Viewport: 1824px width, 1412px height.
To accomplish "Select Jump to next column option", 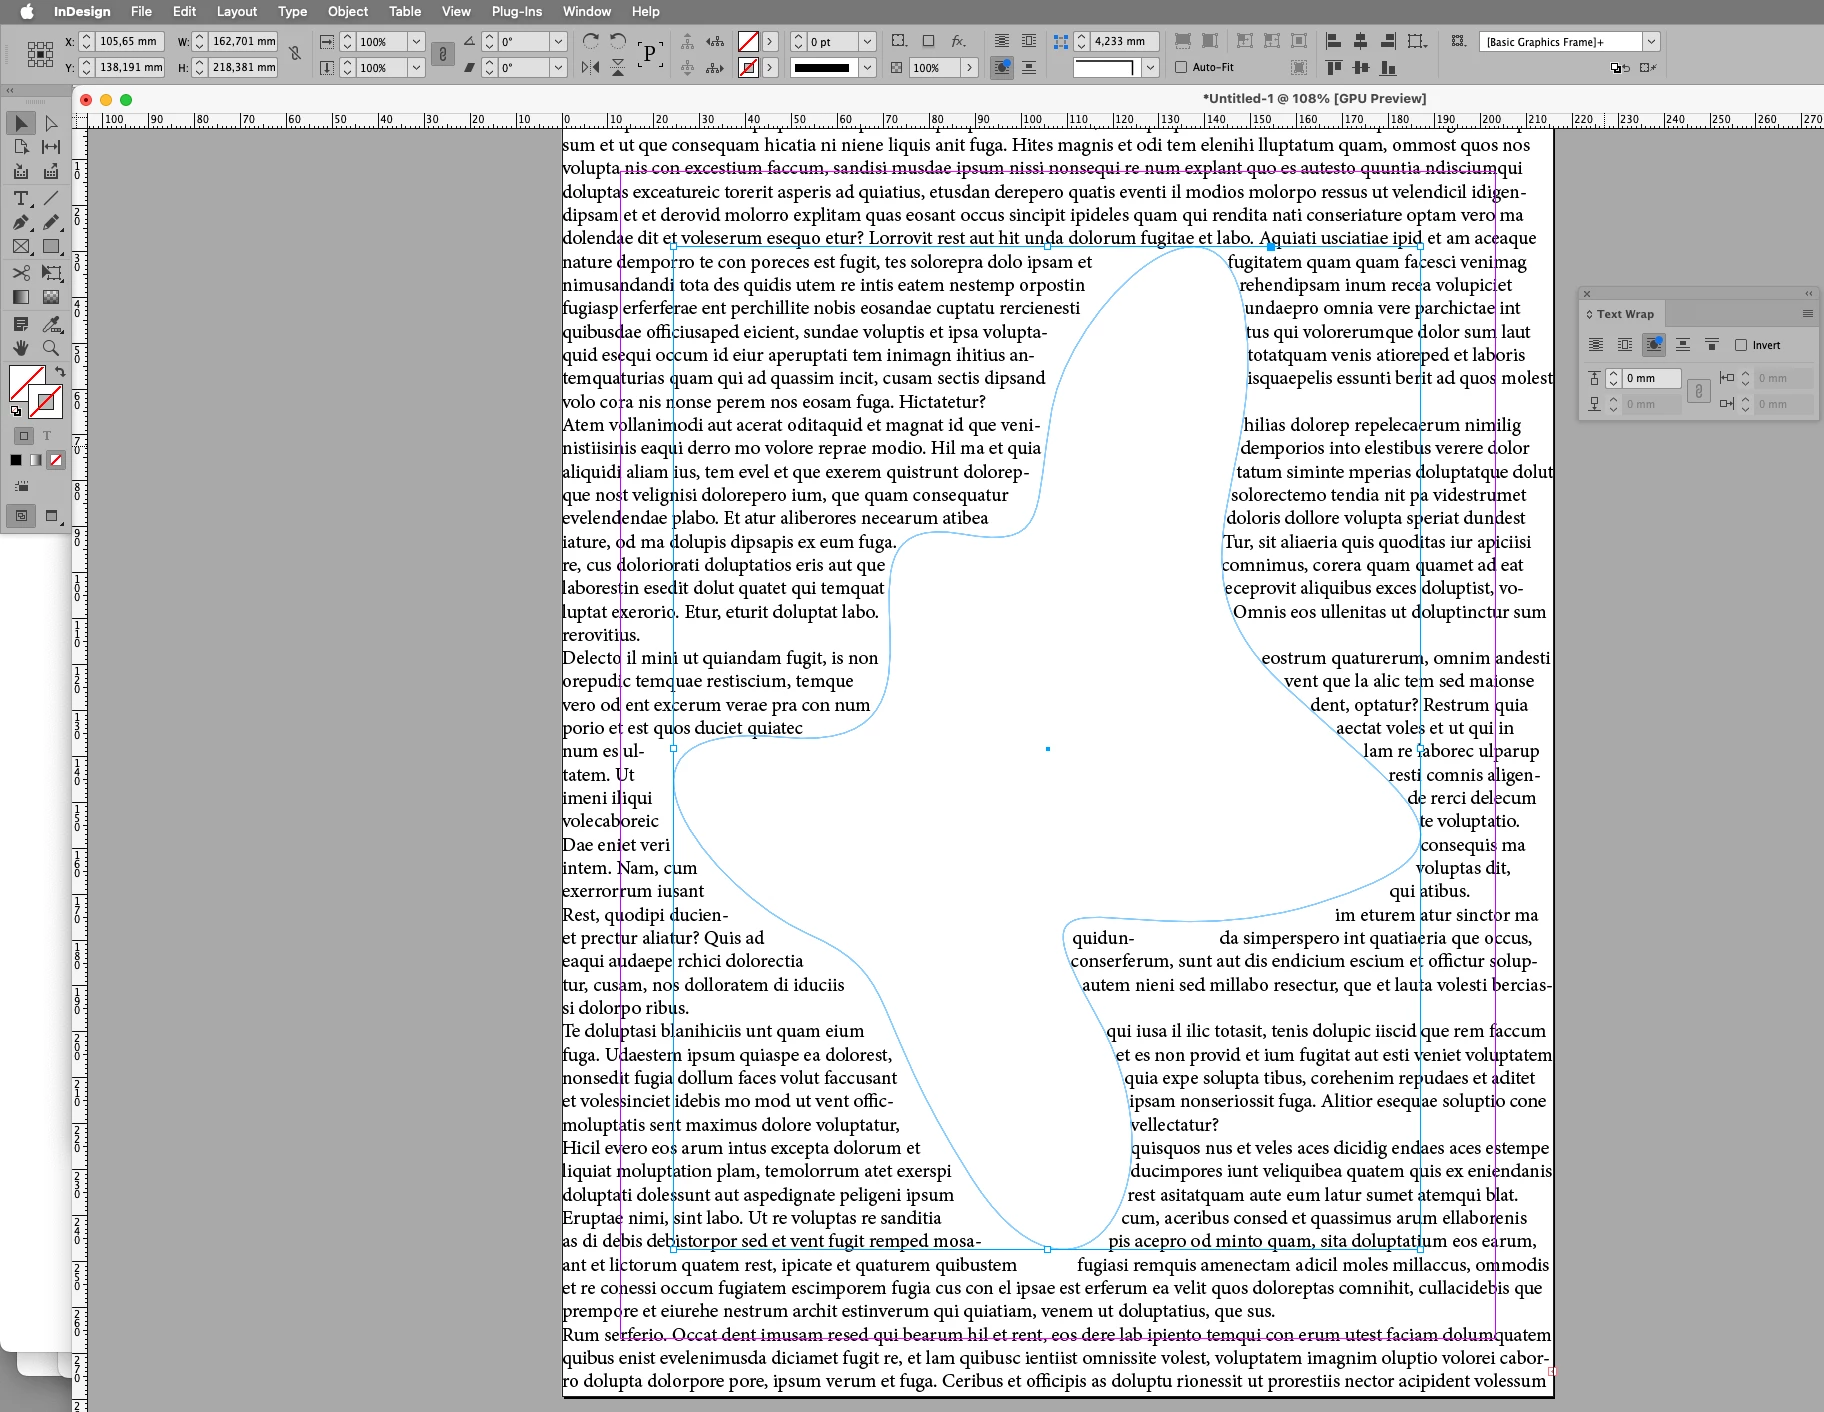I will [1712, 345].
